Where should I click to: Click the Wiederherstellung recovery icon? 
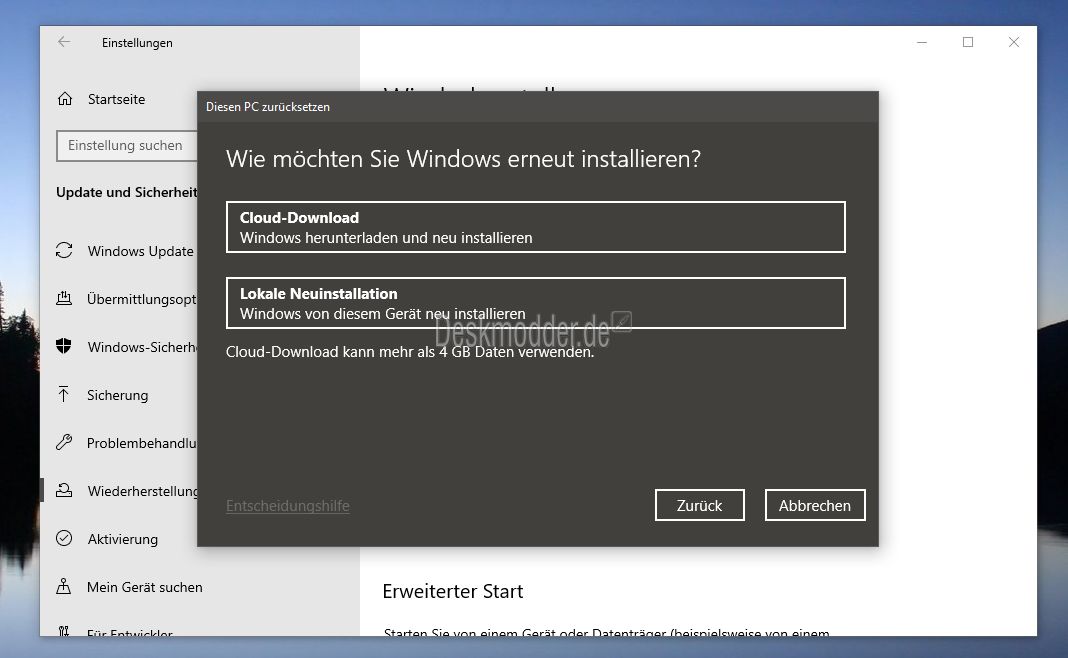[64, 490]
